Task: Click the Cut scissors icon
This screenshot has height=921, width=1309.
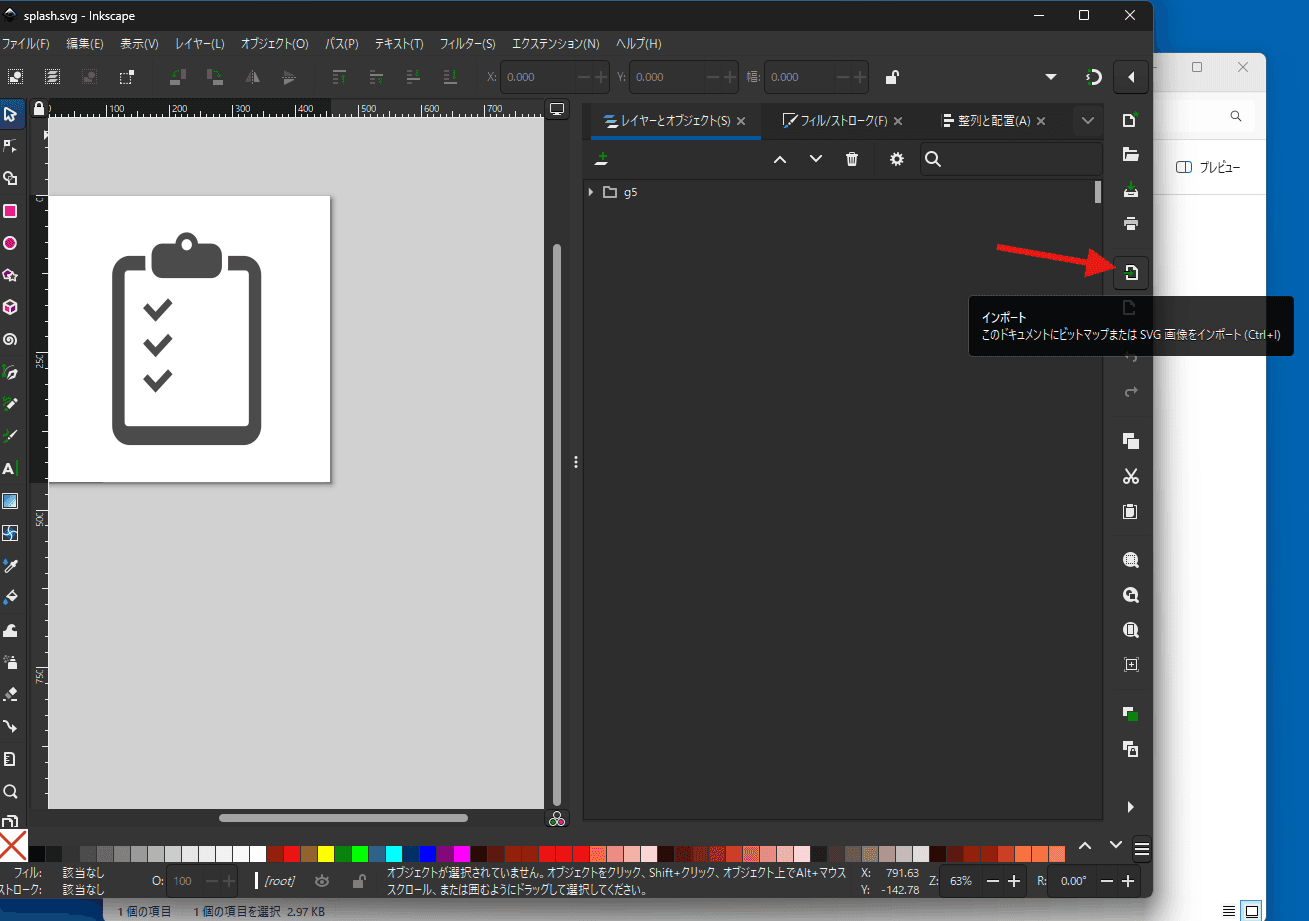Action: coord(1130,476)
